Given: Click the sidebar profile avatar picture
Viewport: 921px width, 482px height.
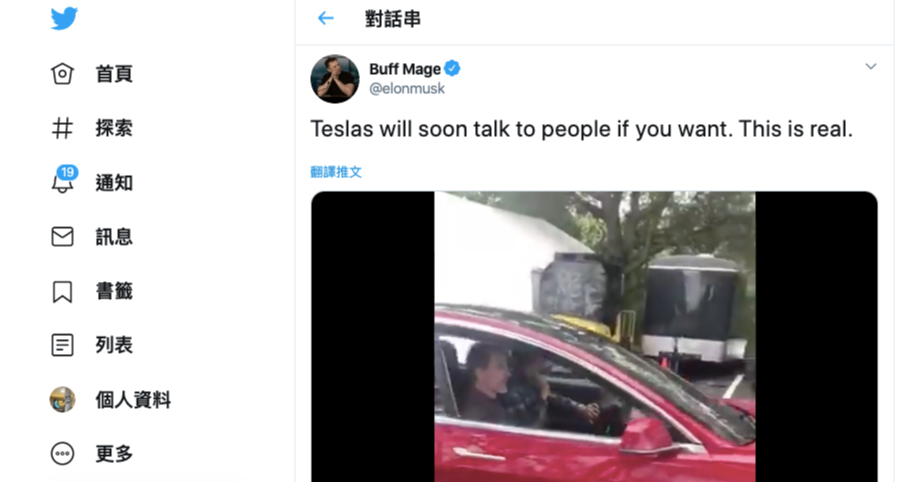Looking at the screenshot, I should tap(62, 399).
